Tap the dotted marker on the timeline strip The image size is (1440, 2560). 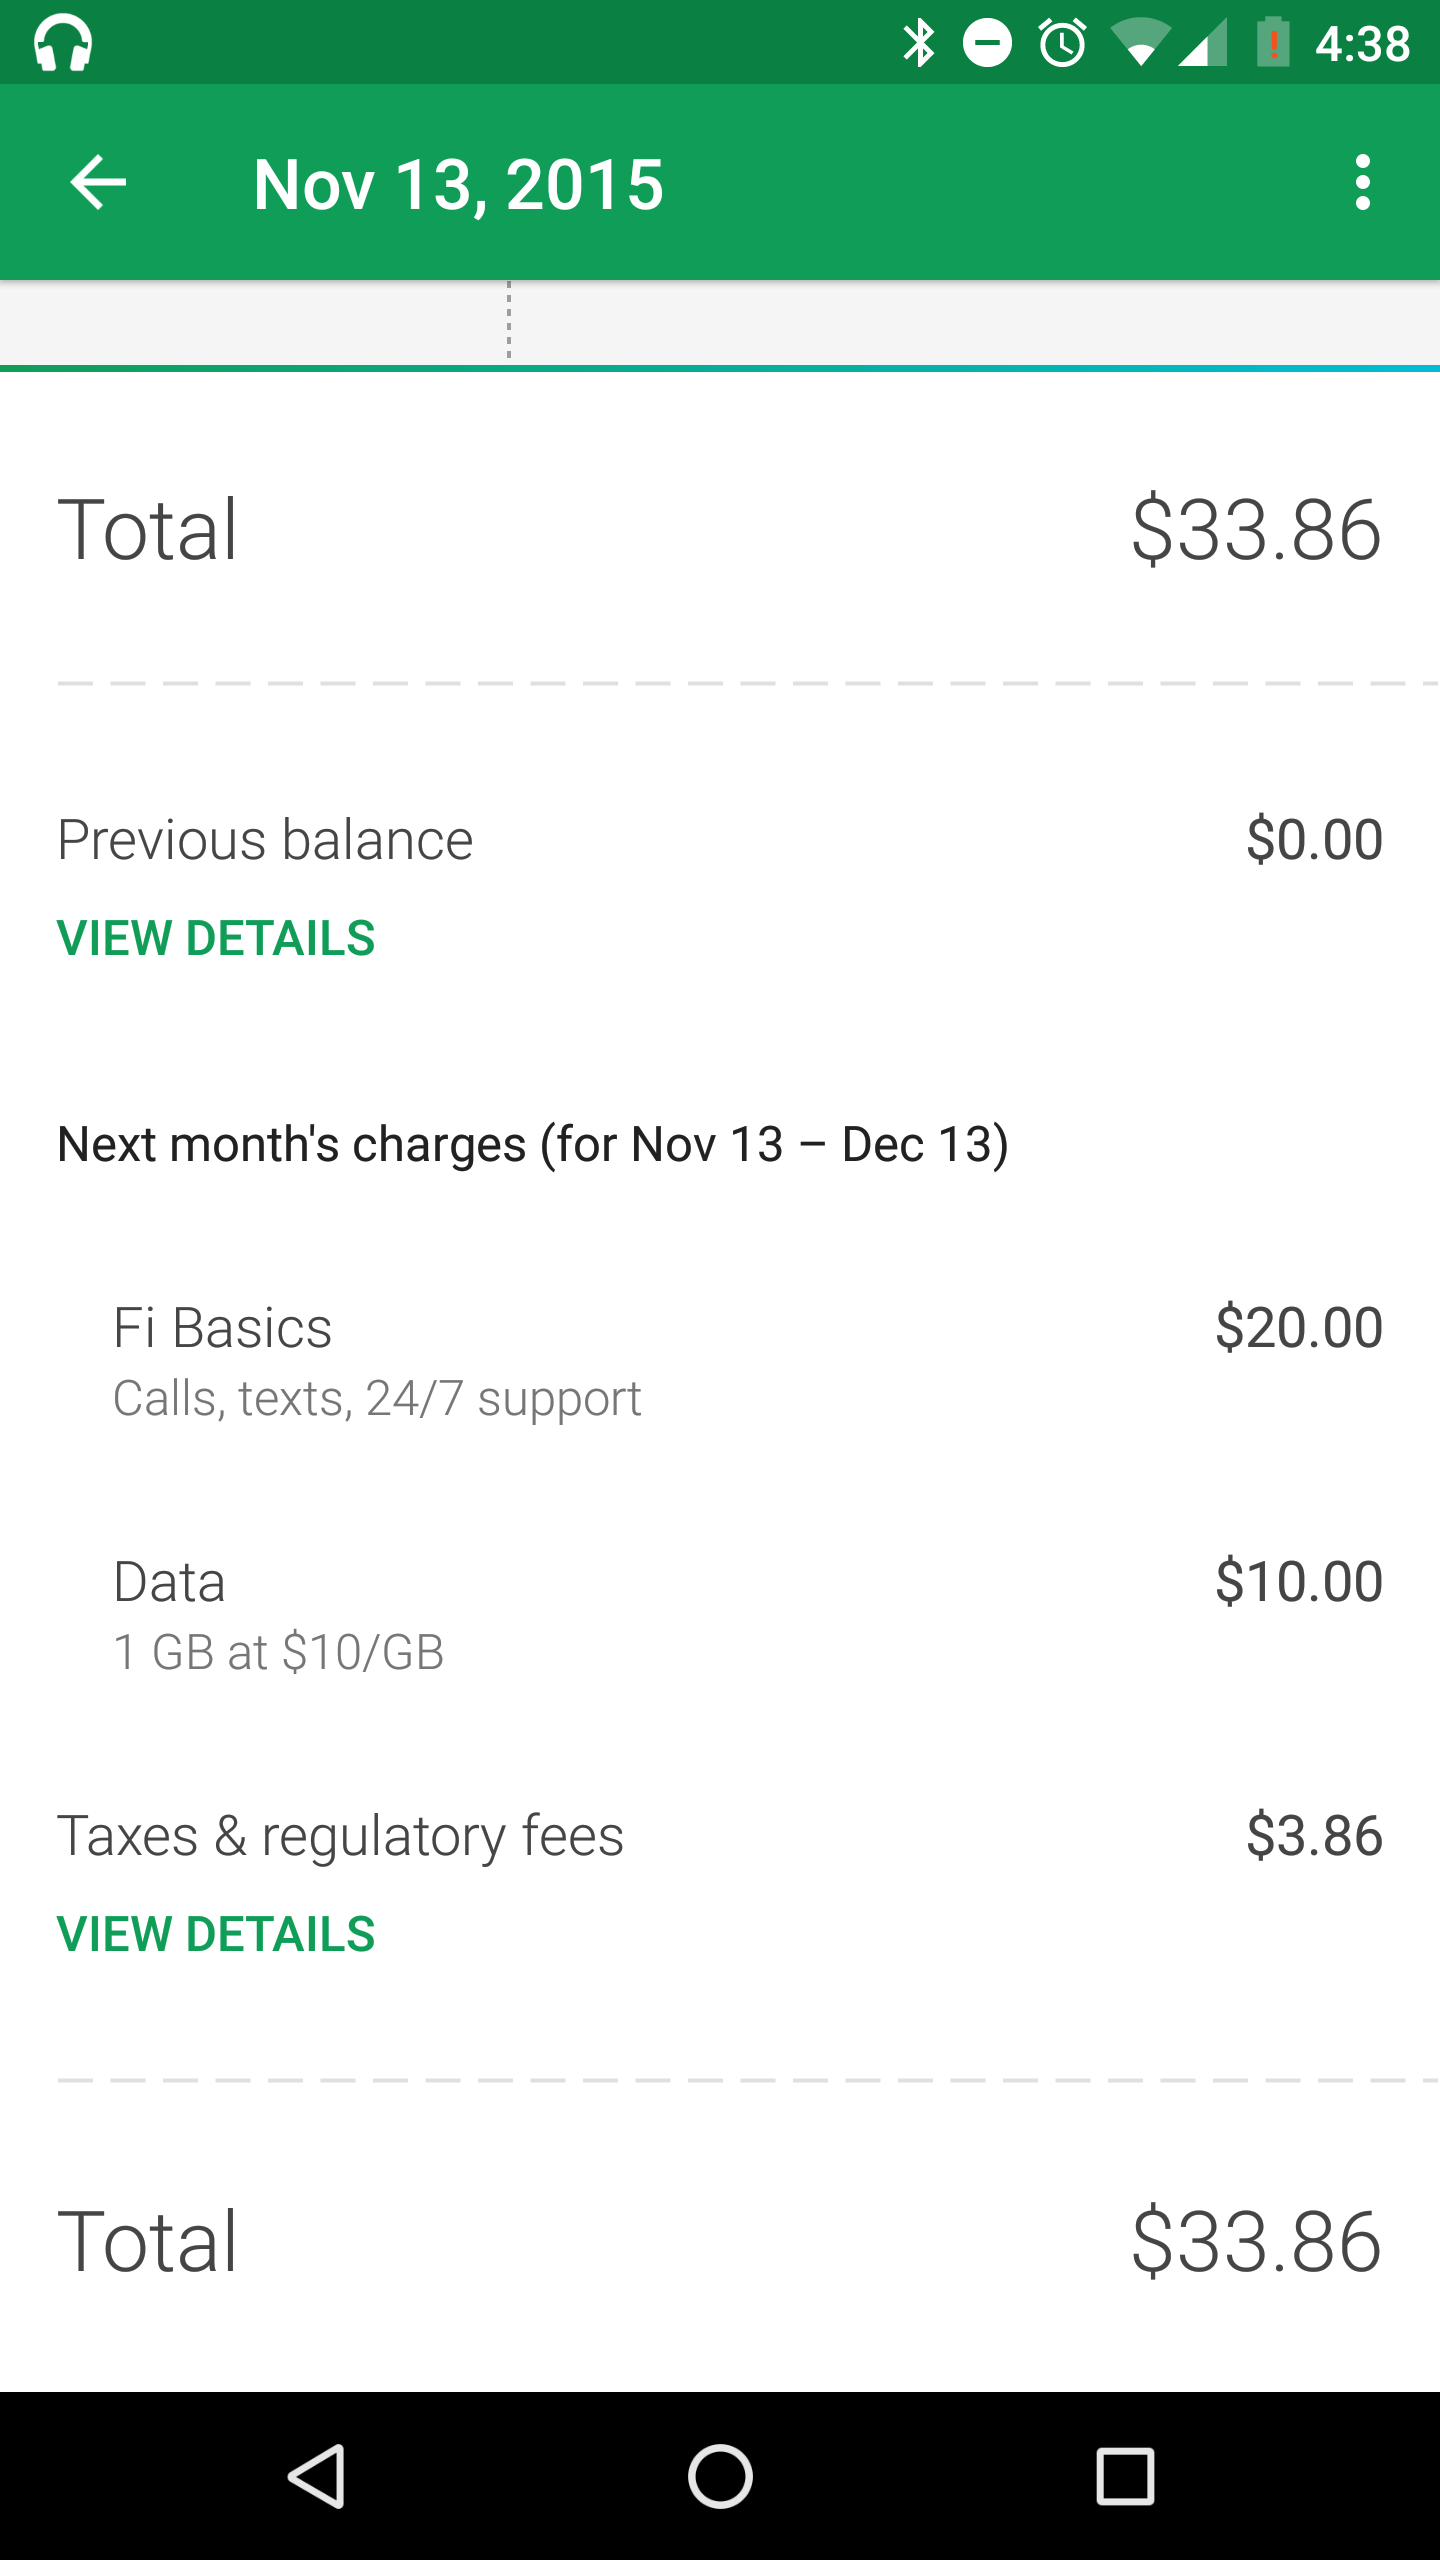(x=509, y=321)
